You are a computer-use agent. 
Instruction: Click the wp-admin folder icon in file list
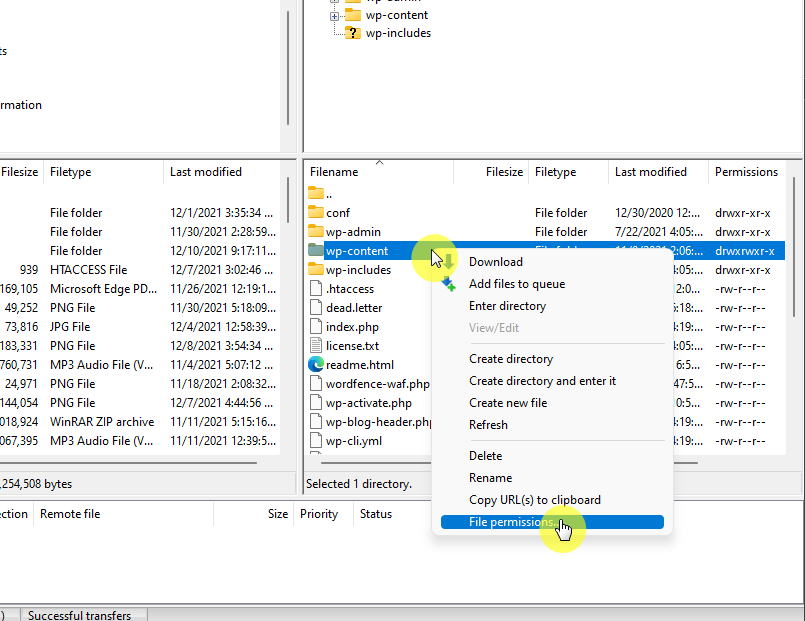[316, 231]
